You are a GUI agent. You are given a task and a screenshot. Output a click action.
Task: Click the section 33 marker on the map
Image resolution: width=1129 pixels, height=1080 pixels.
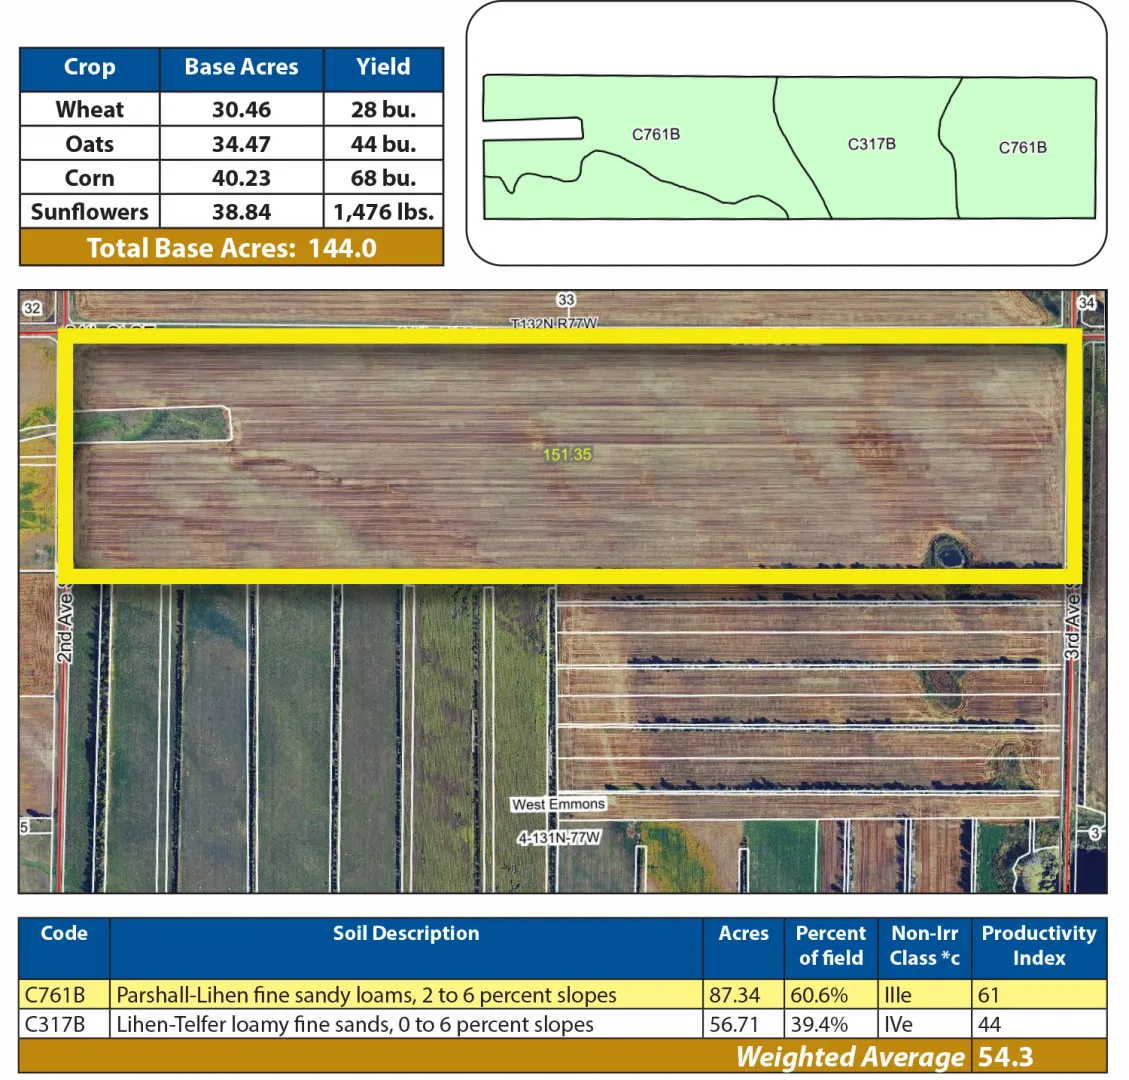[567, 300]
